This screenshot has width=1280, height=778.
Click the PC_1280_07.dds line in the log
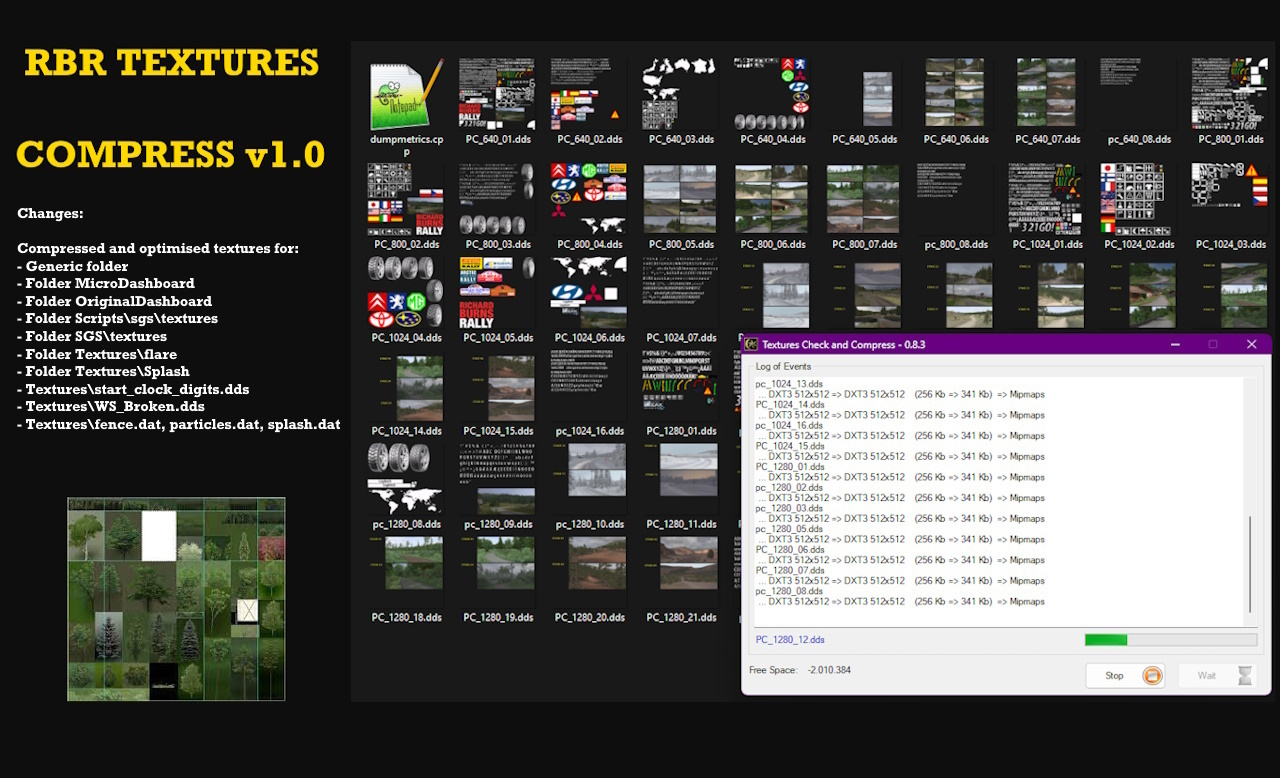point(789,570)
